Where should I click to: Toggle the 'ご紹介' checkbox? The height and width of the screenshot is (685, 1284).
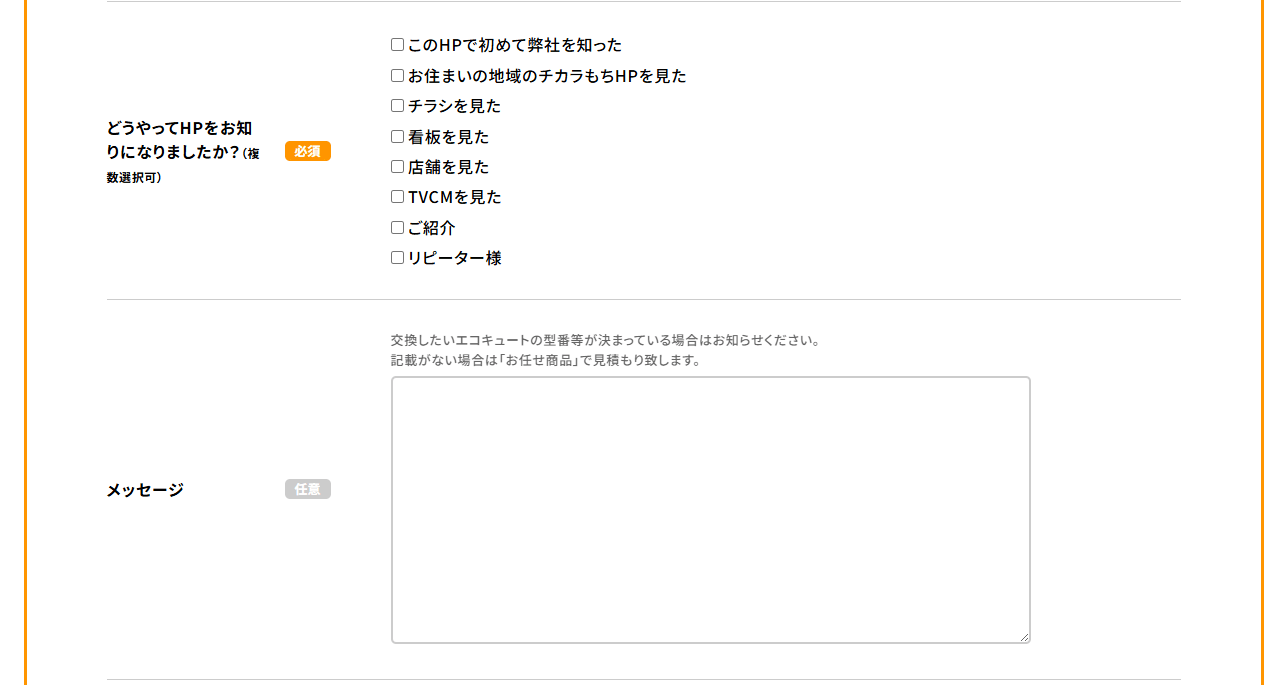point(397,227)
